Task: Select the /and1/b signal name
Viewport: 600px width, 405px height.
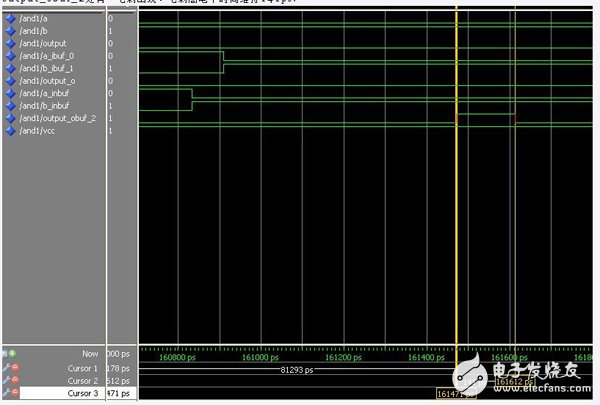Action: click(35, 31)
